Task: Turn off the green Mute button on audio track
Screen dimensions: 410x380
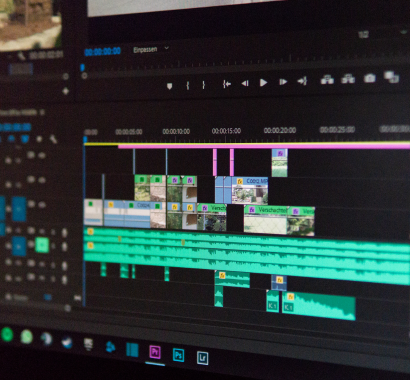Action: click(x=42, y=245)
